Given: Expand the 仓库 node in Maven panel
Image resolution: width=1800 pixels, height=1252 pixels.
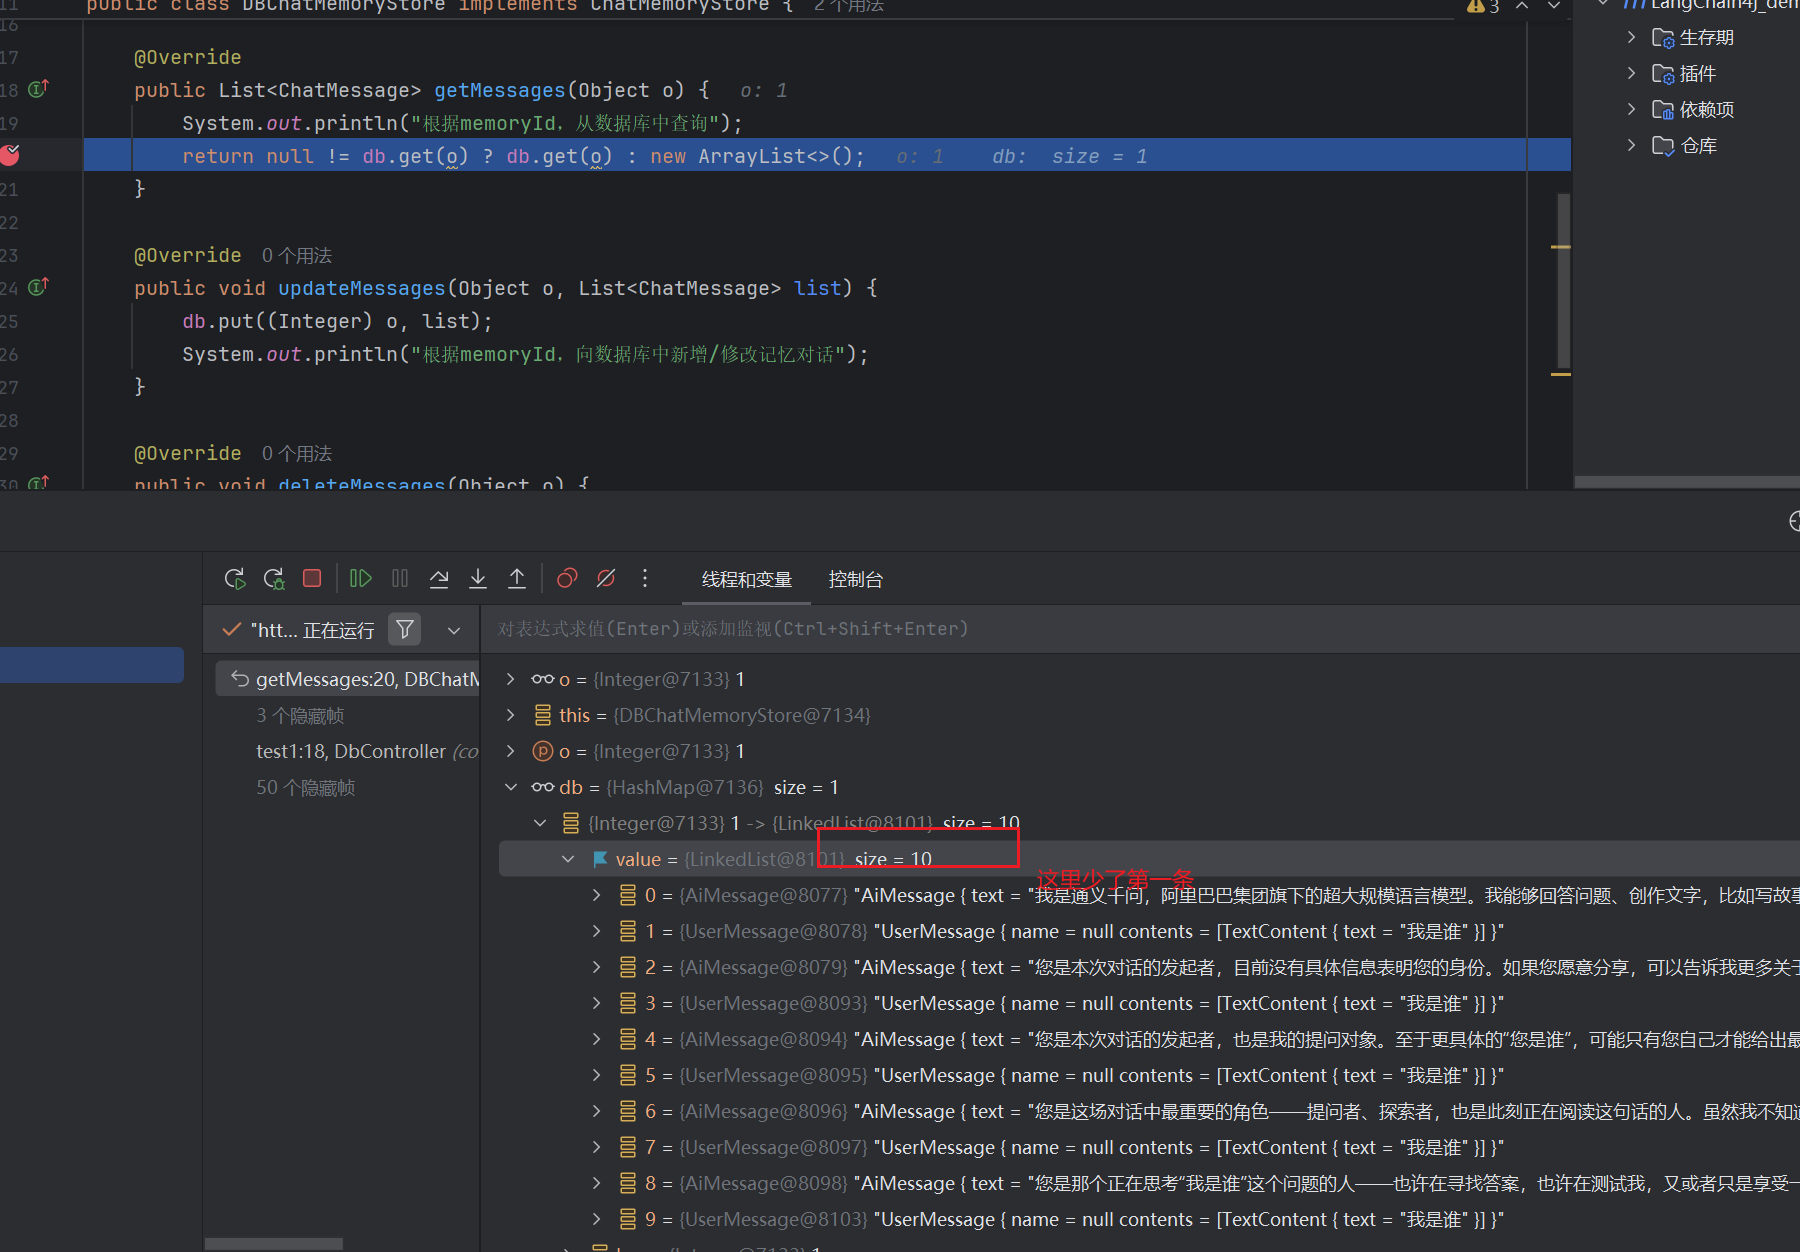Looking at the screenshot, I should coord(1631,145).
